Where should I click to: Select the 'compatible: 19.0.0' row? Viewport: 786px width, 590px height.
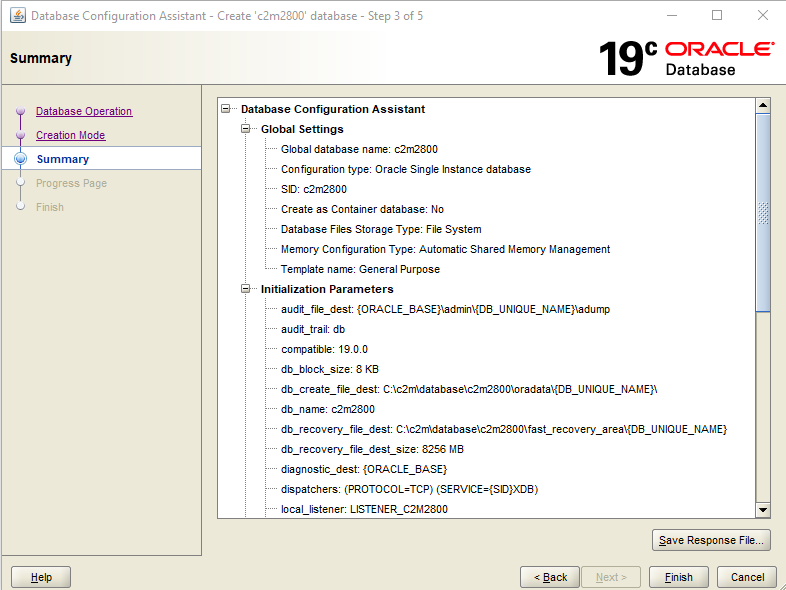324,349
